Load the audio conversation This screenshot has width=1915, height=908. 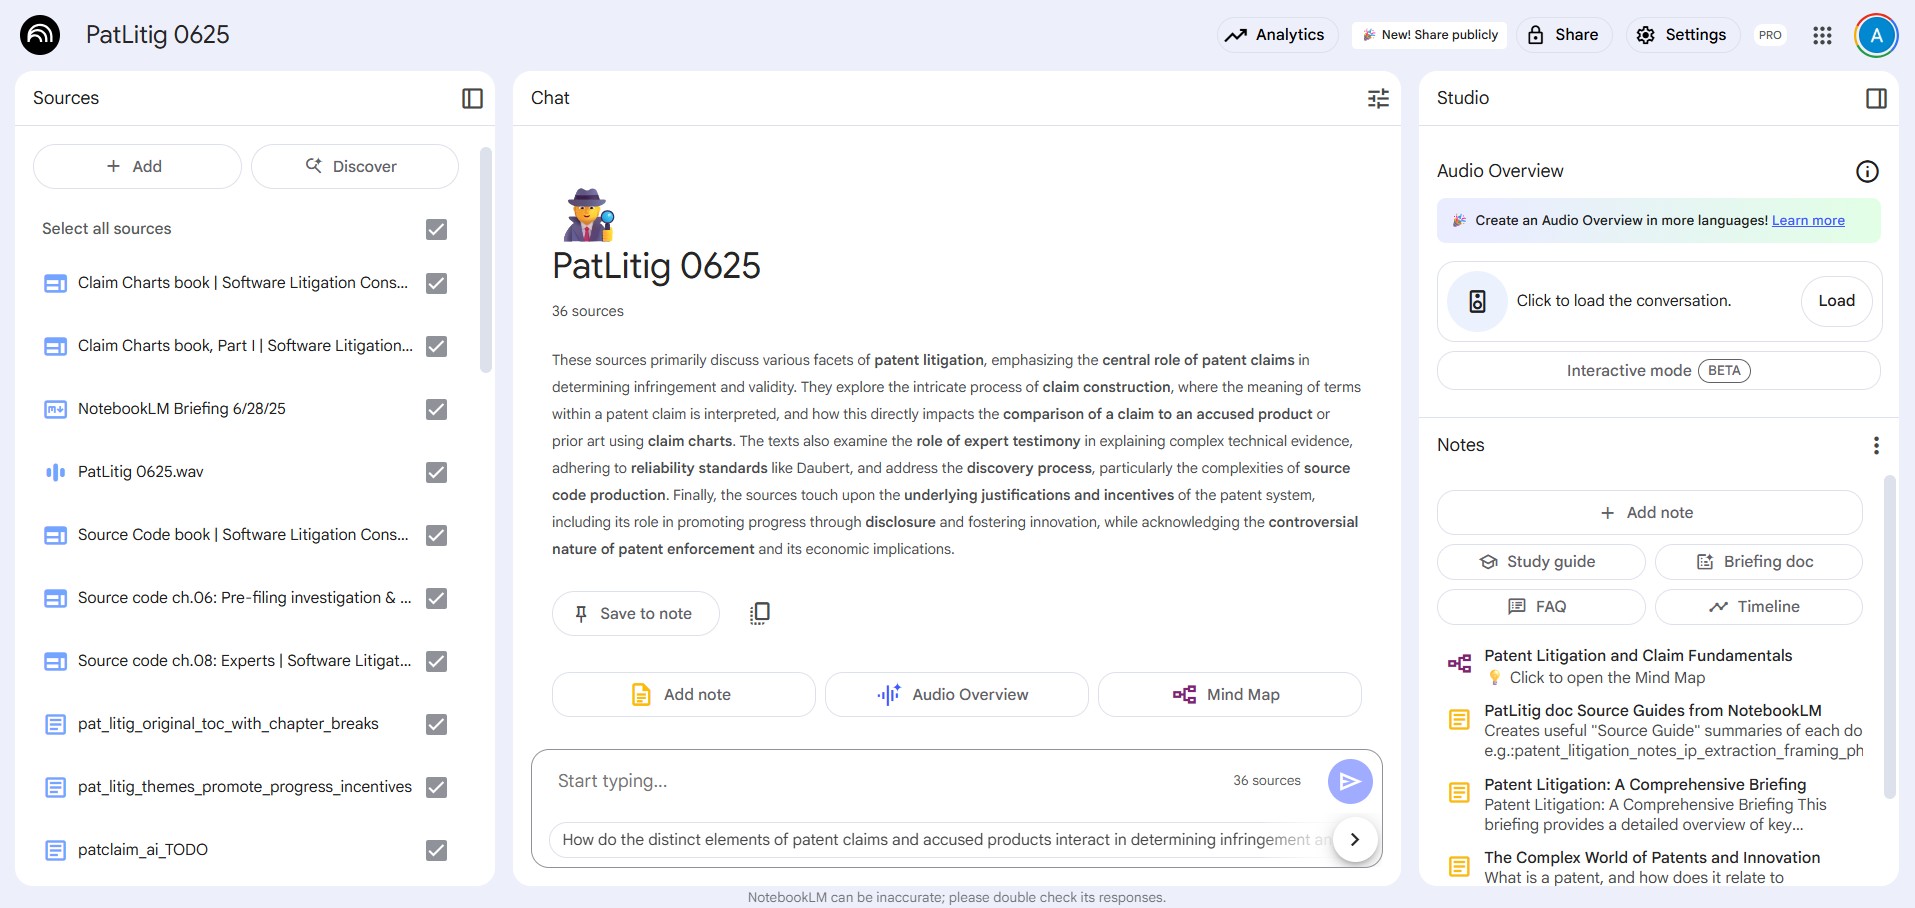(x=1836, y=301)
